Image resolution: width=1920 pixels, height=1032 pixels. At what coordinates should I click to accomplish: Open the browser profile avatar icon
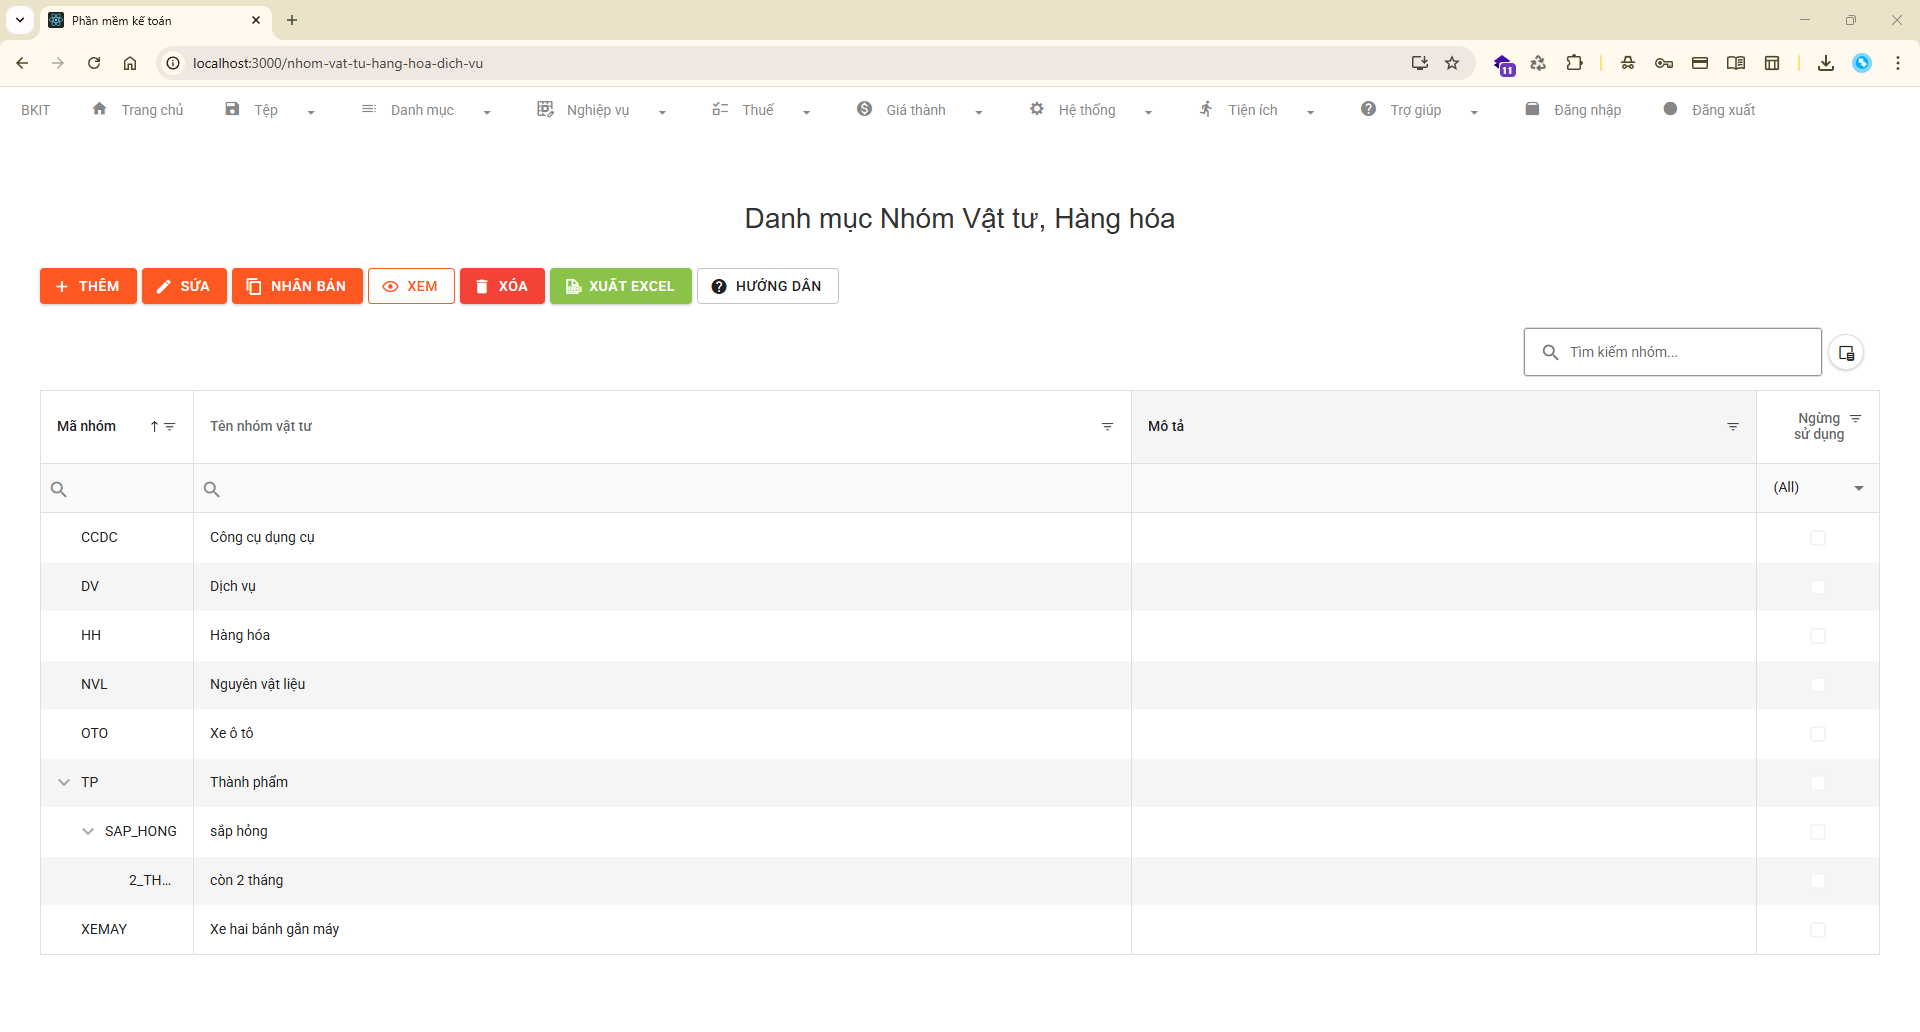tap(1862, 63)
